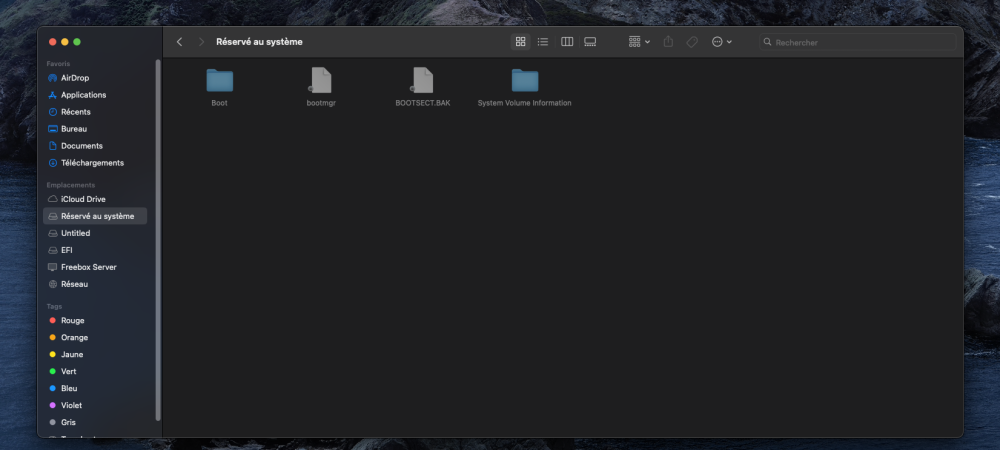The width and height of the screenshot is (1000, 450).
Task: Click the Share toolbar icon
Action: click(668, 41)
